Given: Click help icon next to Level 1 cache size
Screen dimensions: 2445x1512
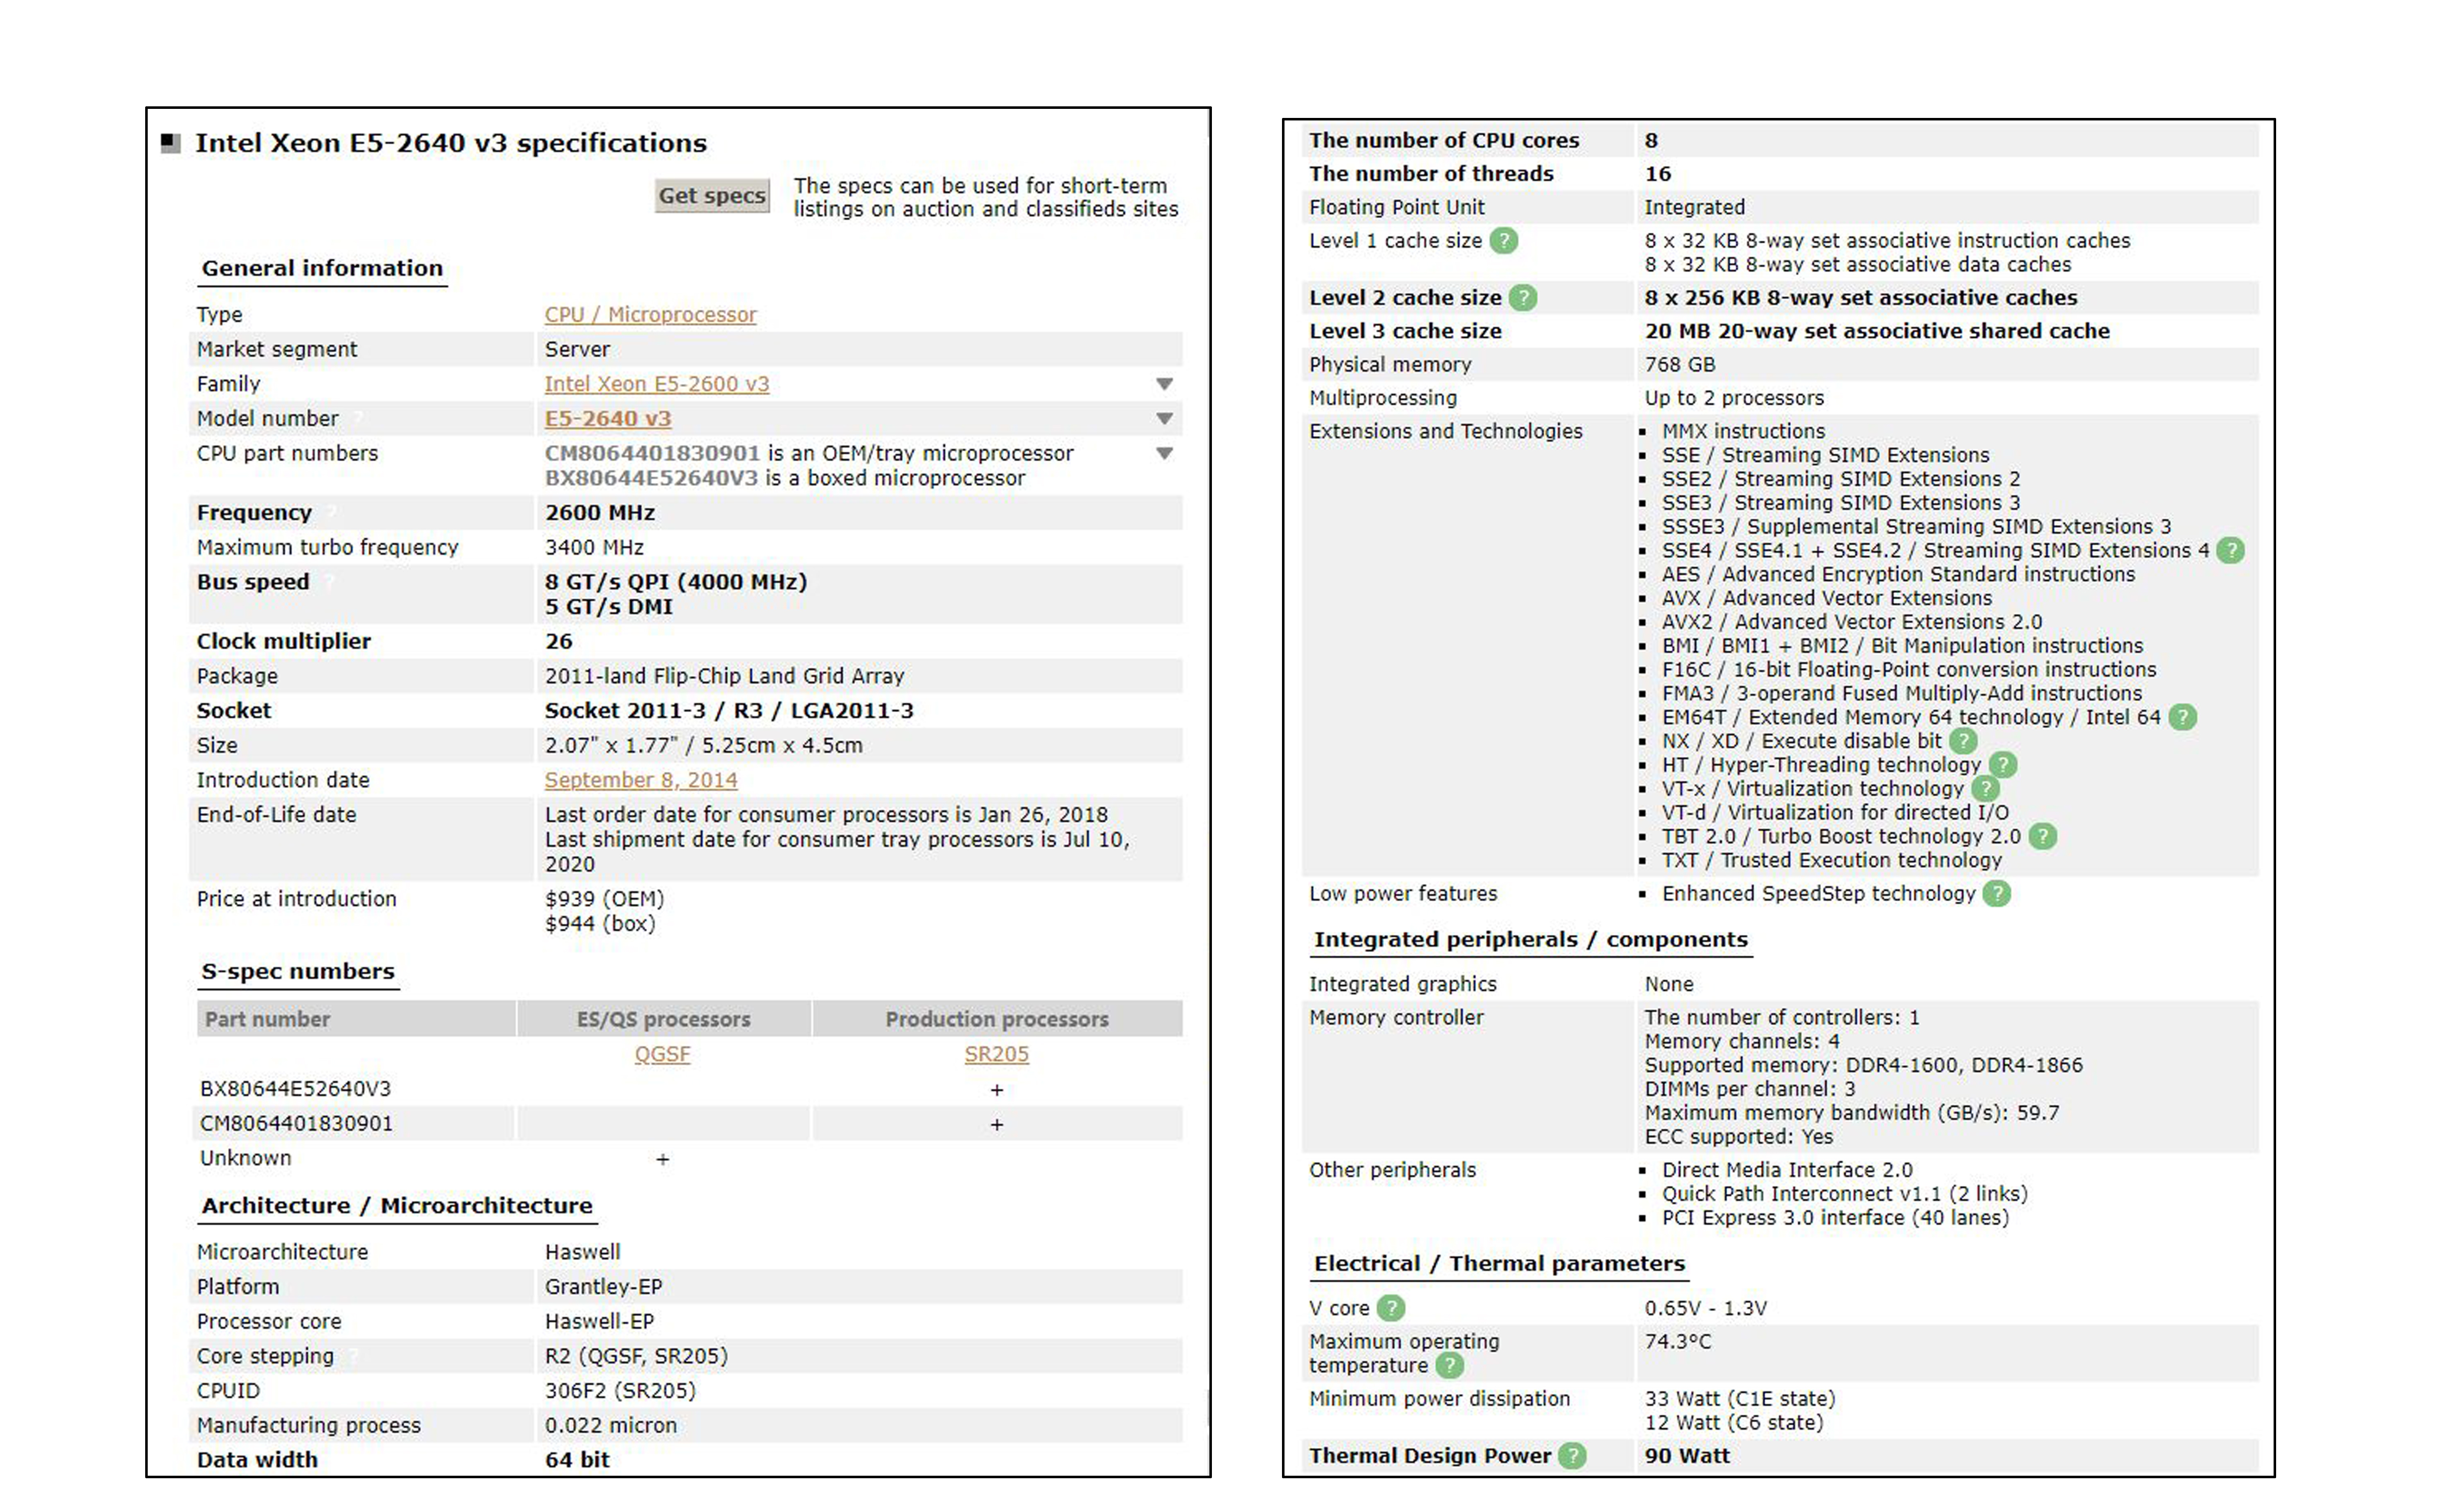Looking at the screenshot, I should click(x=1503, y=241).
